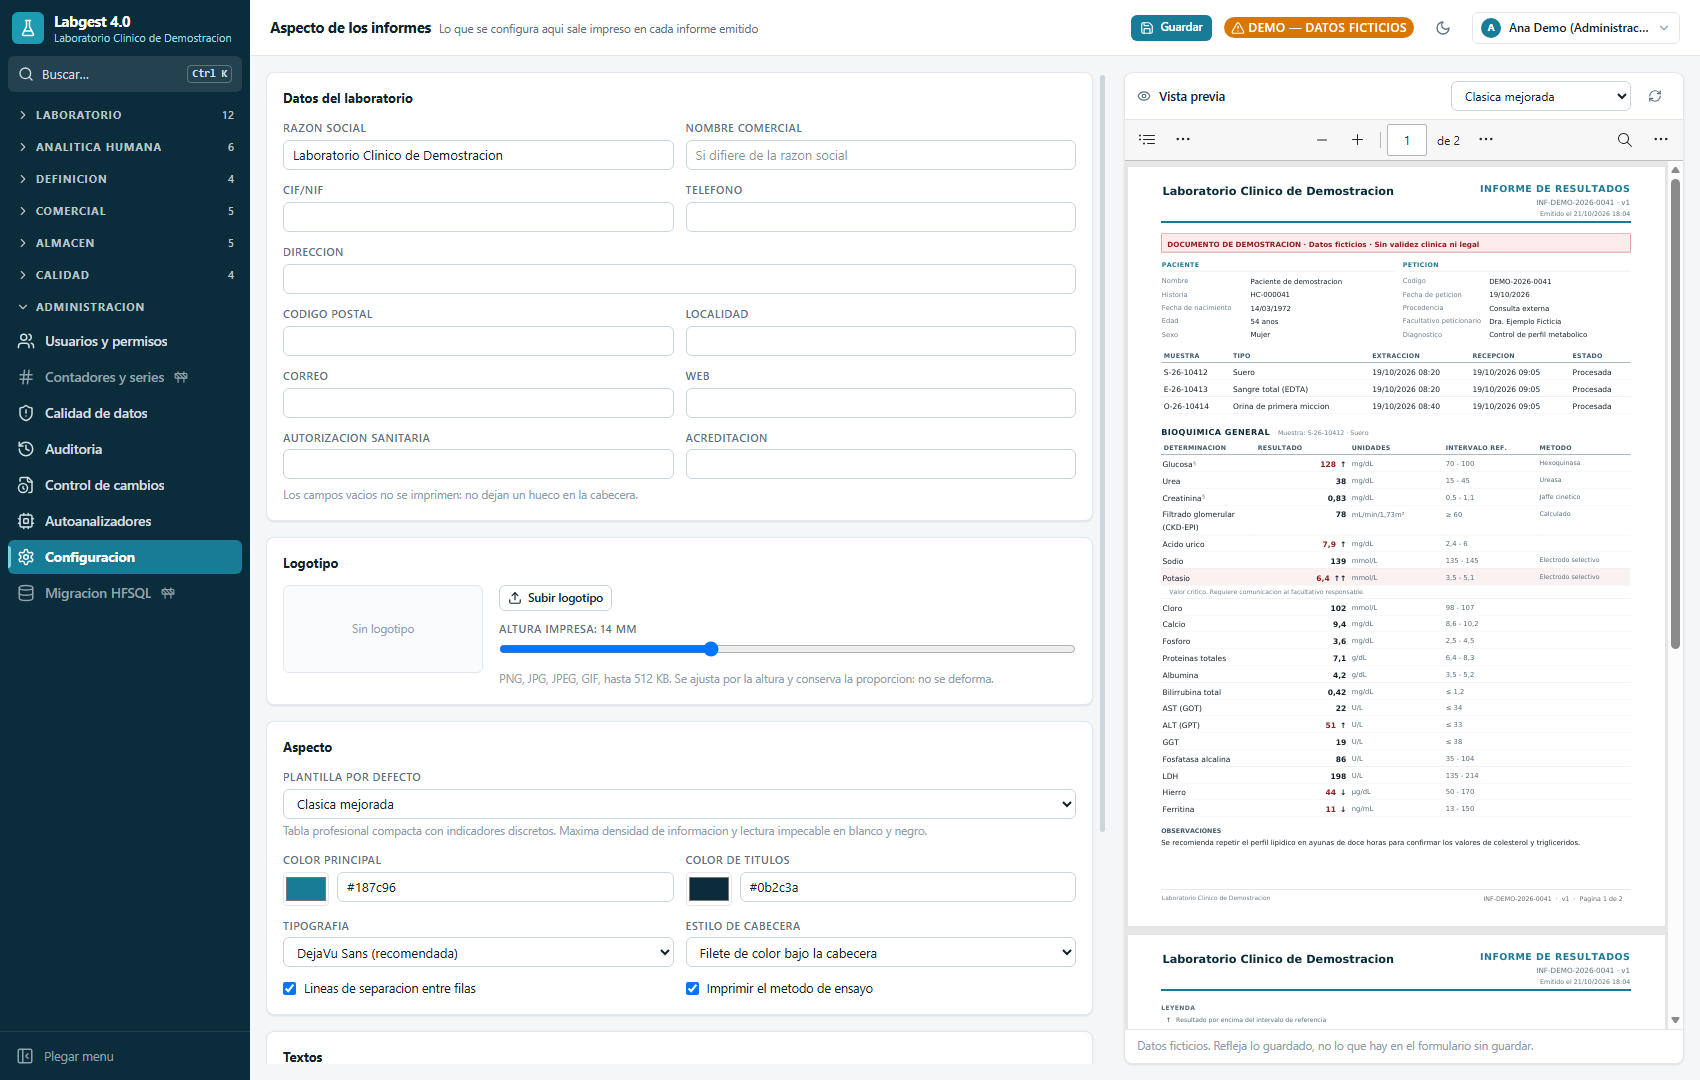The image size is (1700, 1080).
Task: Toggle Imprimir el metodo de ensayo checkbox
Action: point(692,988)
